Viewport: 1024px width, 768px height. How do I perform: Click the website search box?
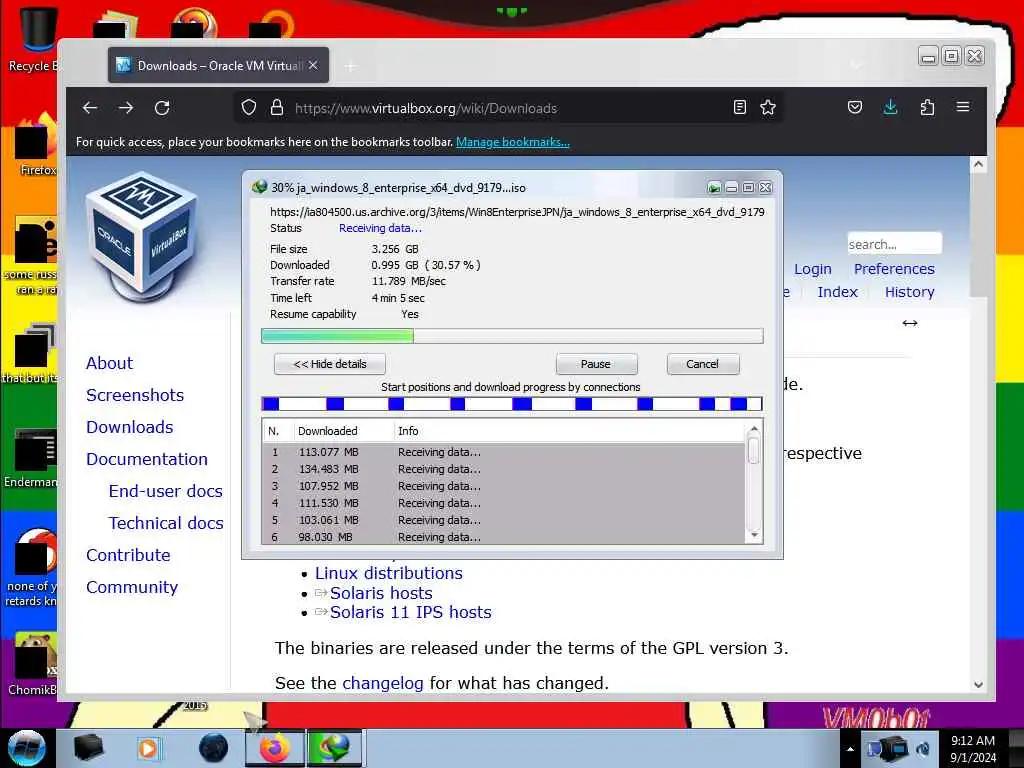coord(894,244)
